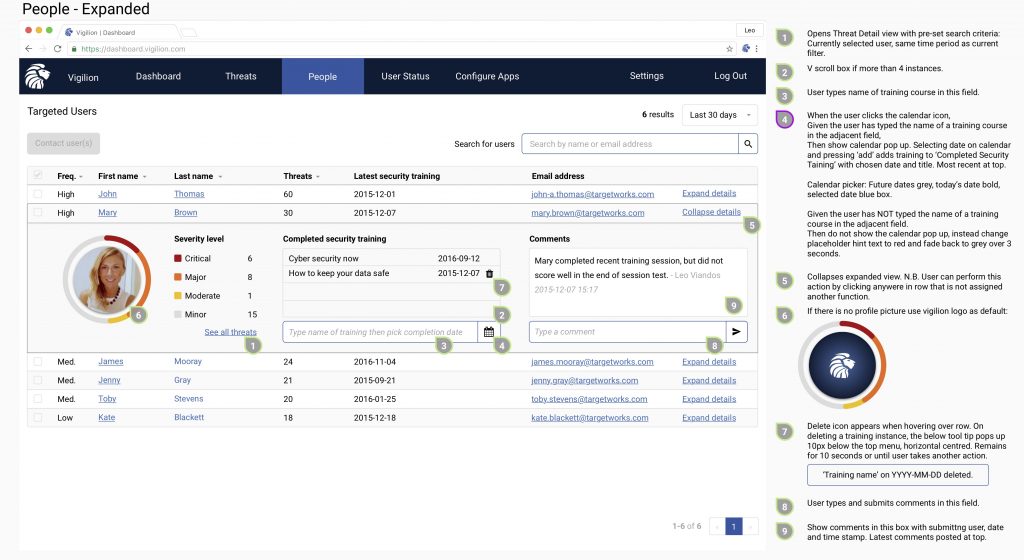Collapse details for Mary Brown

click(711, 212)
